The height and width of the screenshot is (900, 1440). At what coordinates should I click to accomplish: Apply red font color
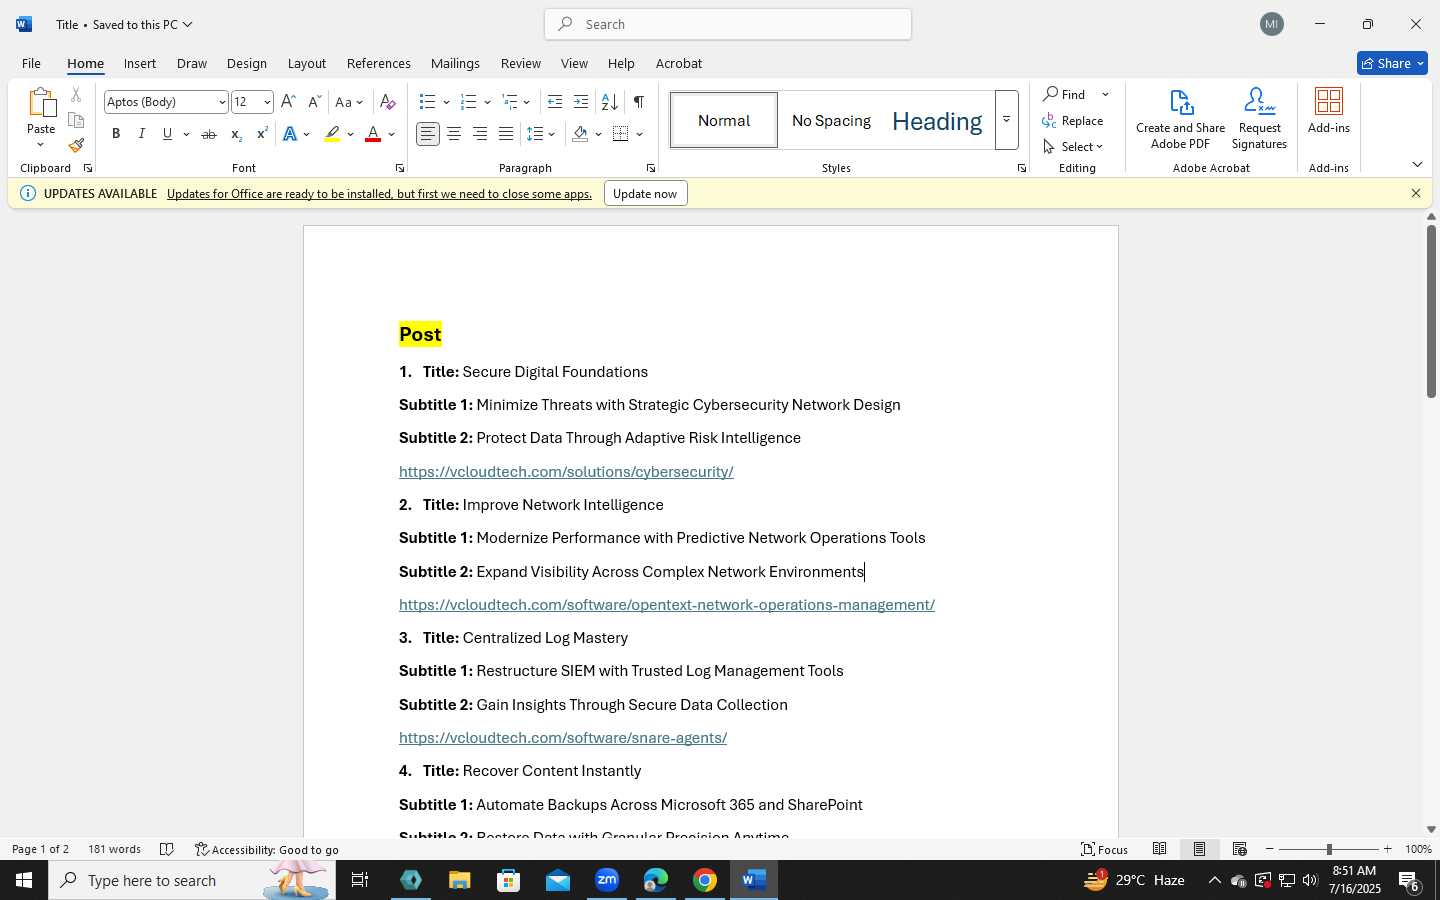pyautogui.click(x=373, y=134)
